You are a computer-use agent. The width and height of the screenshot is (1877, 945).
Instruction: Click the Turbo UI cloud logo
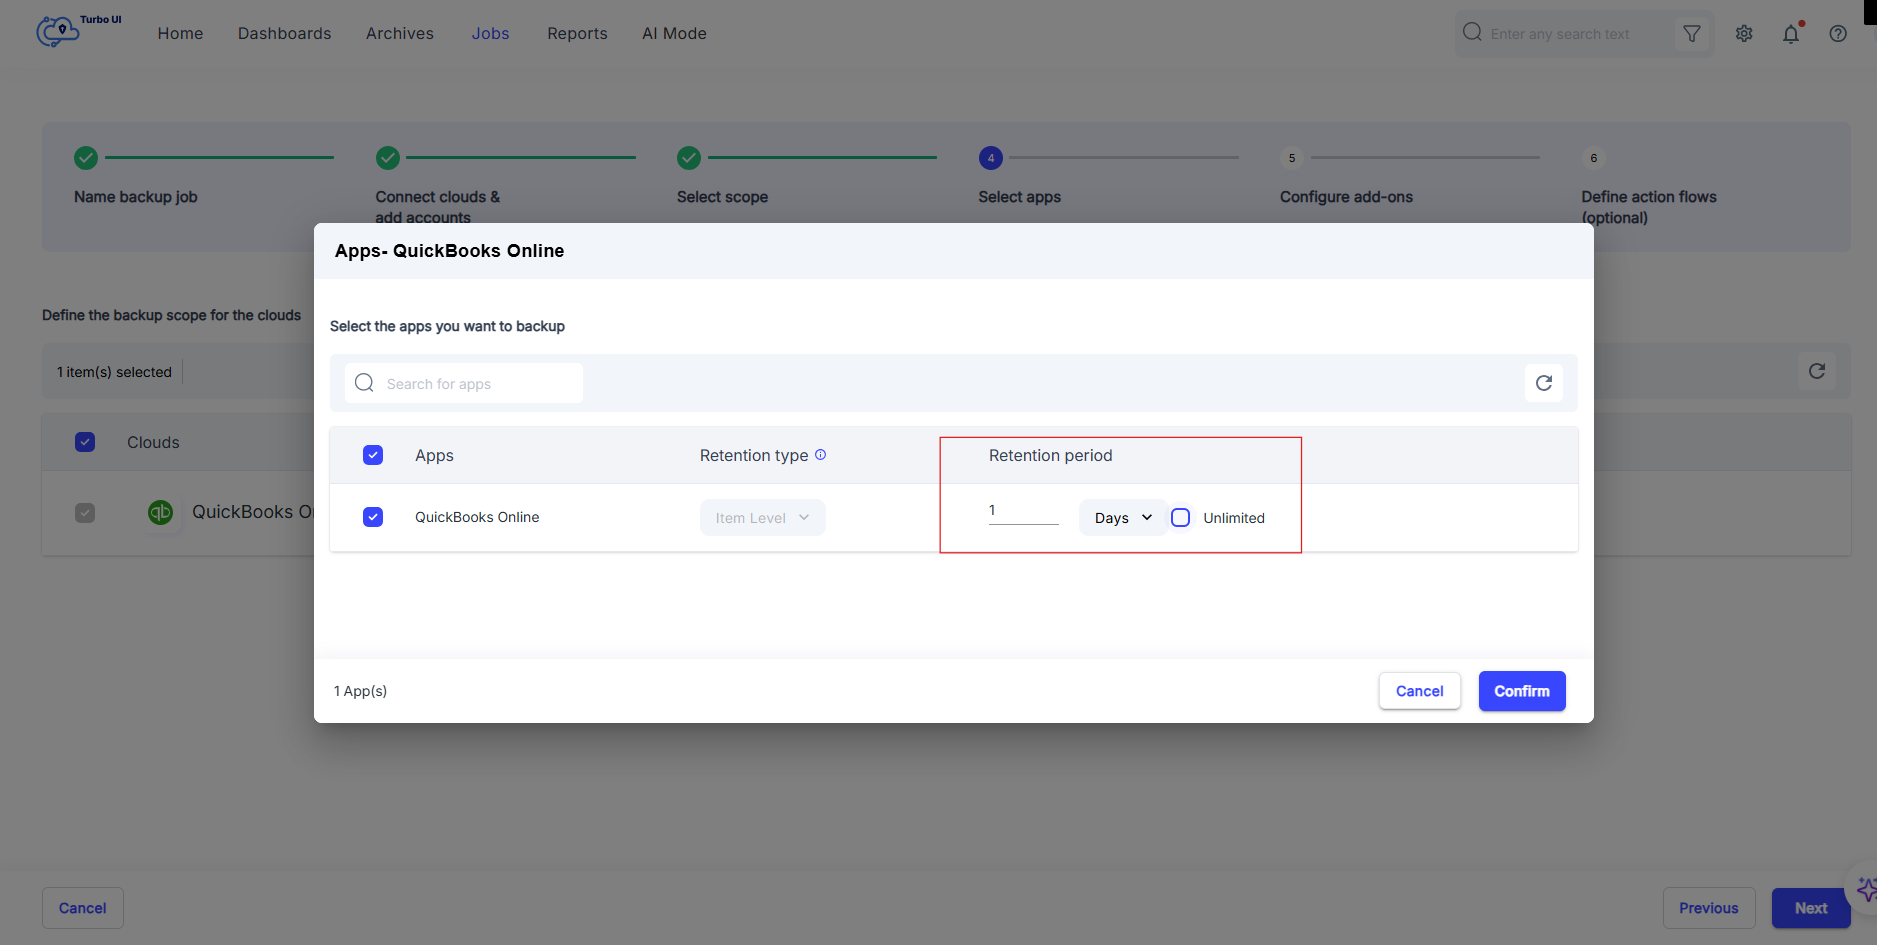[58, 31]
